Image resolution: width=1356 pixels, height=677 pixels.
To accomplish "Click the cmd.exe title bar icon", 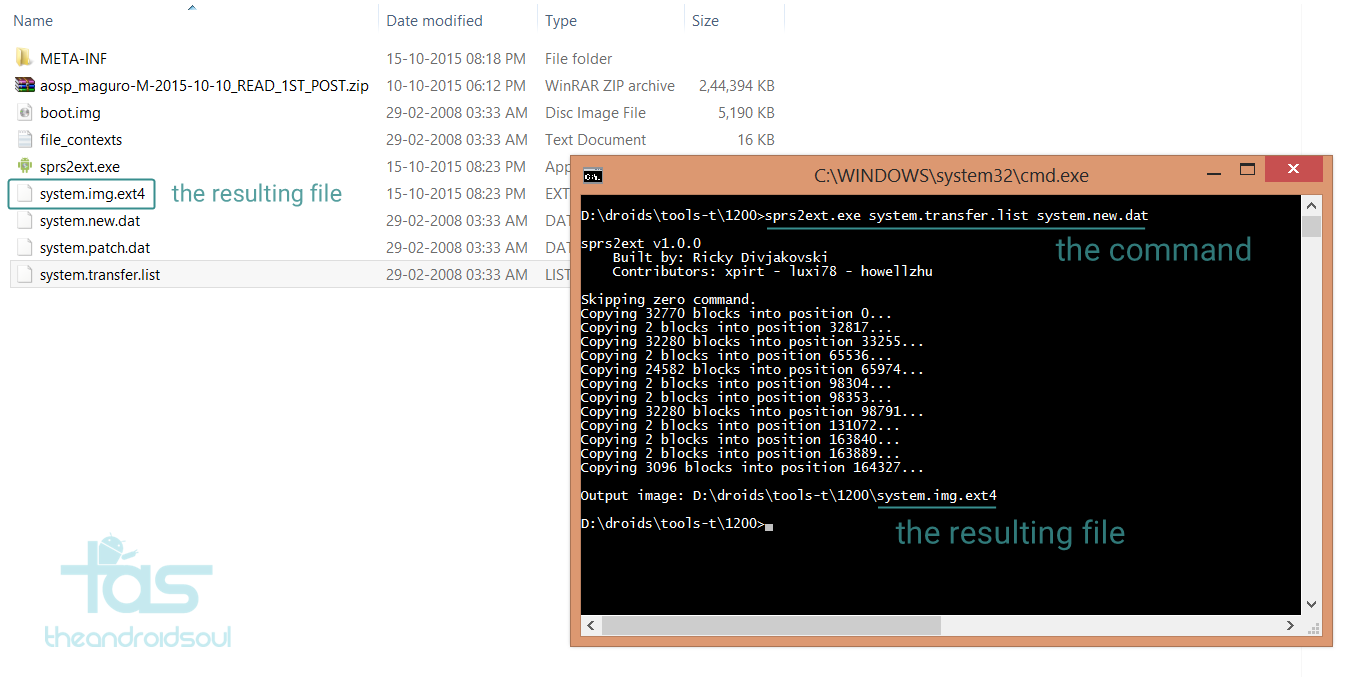I will click(x=593, y=176).
